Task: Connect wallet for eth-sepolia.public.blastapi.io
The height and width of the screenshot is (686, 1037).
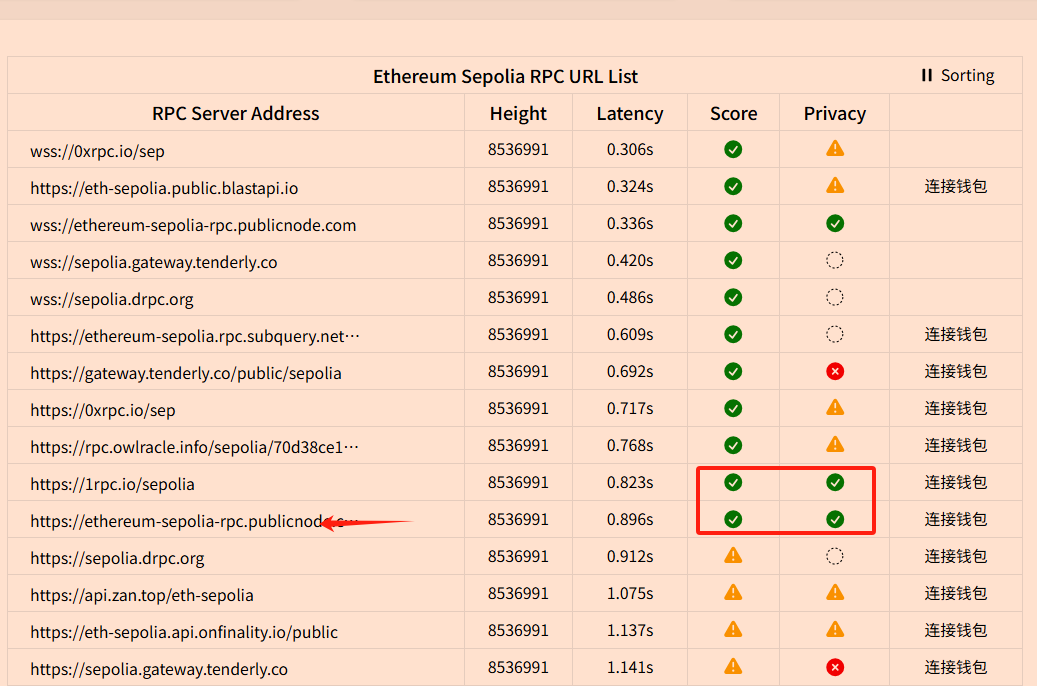Action: [x=956, y=187]
